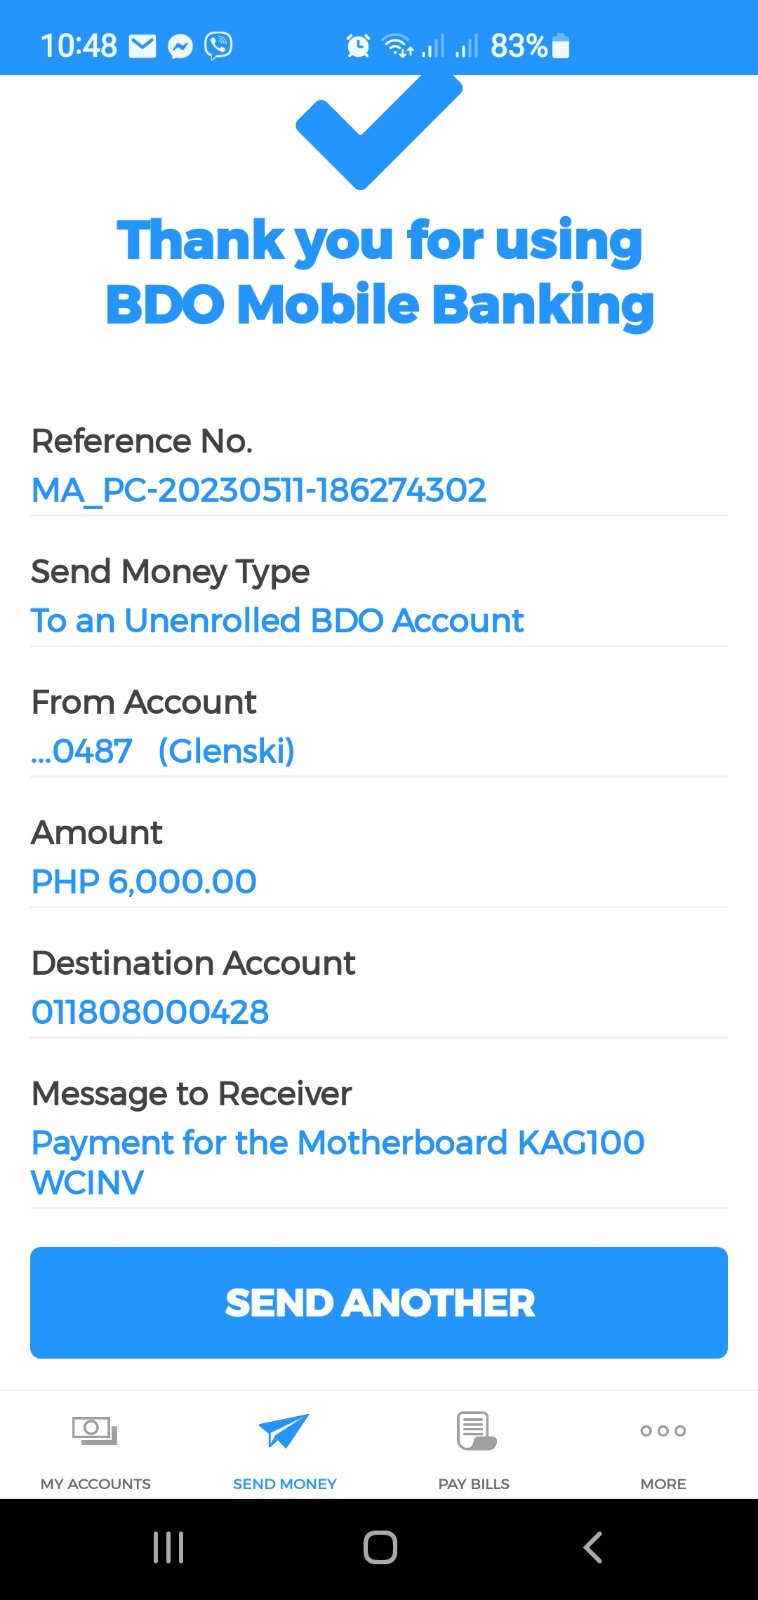Tap the Send Money paper plane icon
Screen dimensions: 758x1600
[x=284, y=1431]
